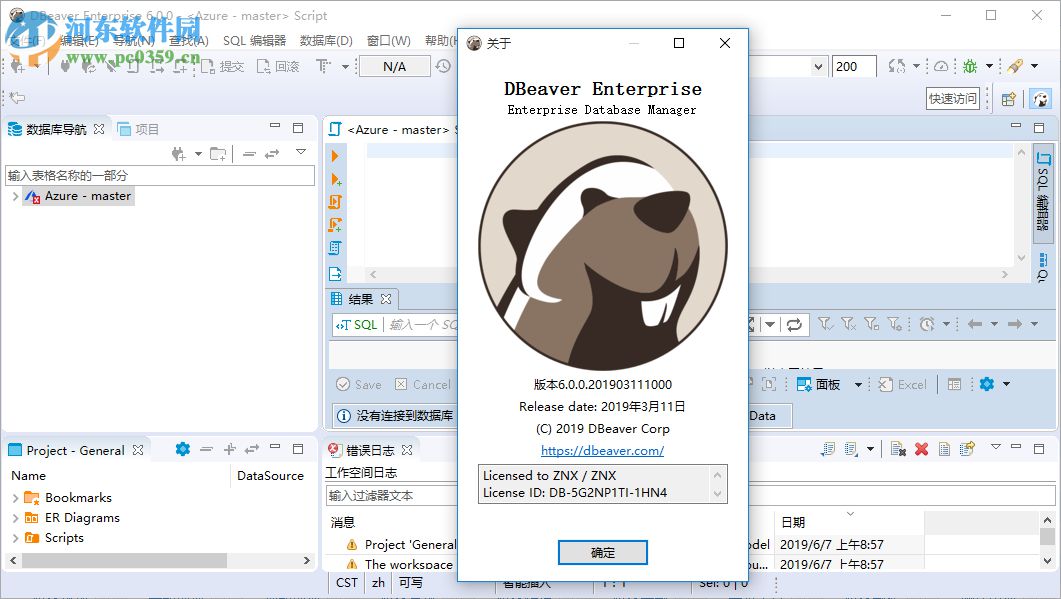
Task: Click the blue gear settings icon in results panel
Action: click(988, 384)
